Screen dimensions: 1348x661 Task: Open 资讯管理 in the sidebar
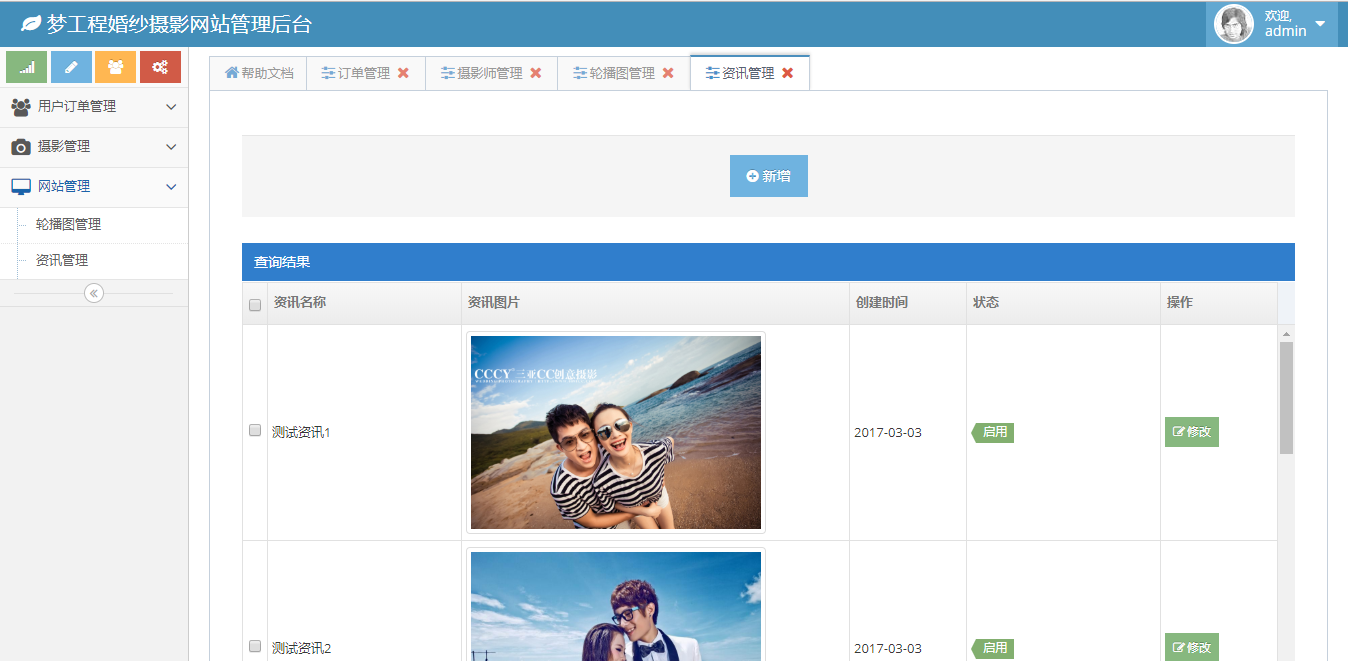[62, 261]
